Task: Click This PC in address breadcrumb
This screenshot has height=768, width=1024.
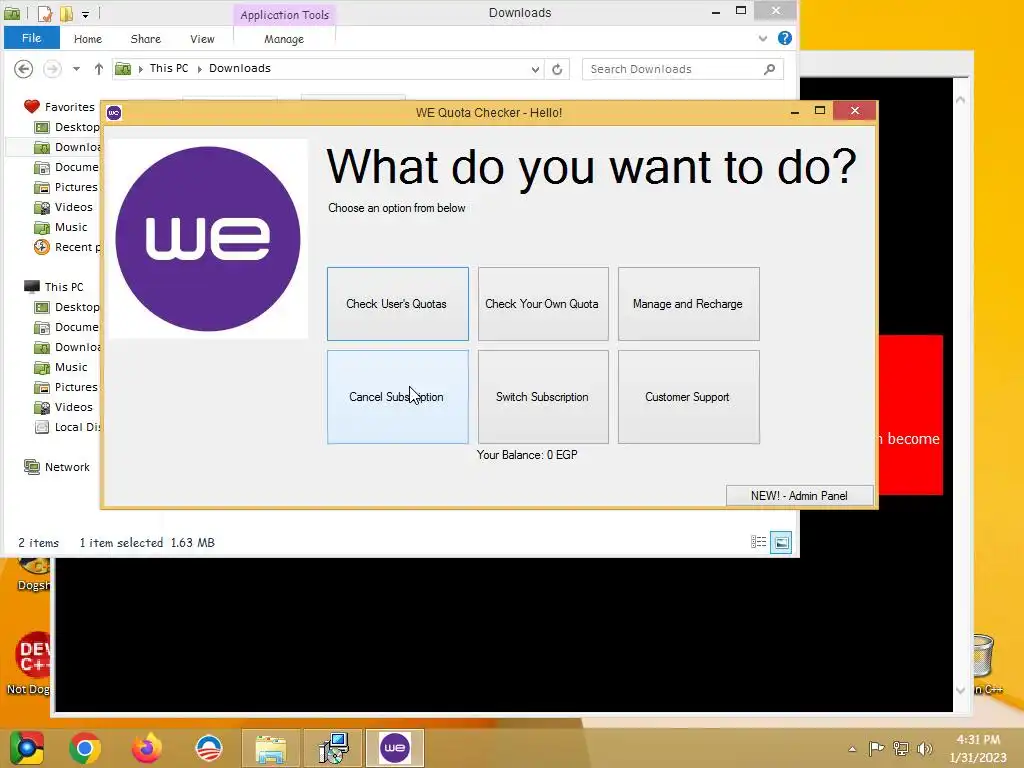Action: (x=168, y=69)
